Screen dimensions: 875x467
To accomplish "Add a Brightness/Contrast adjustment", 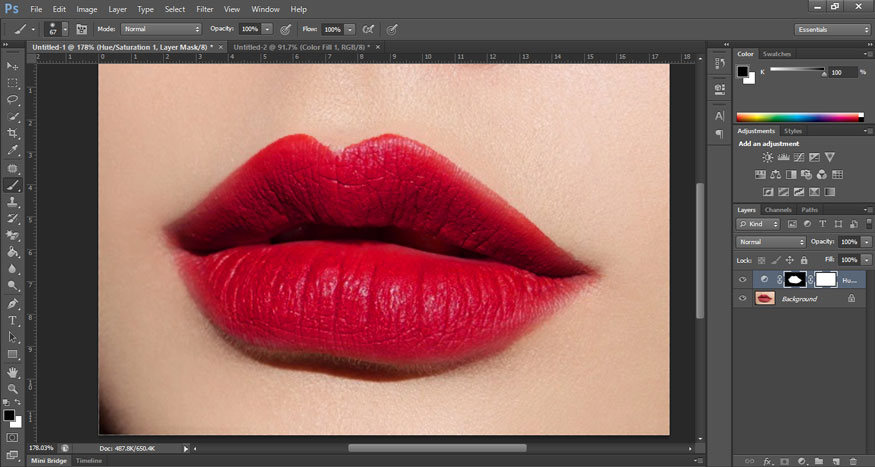I will pyautogui.click(x=767, y=158).
